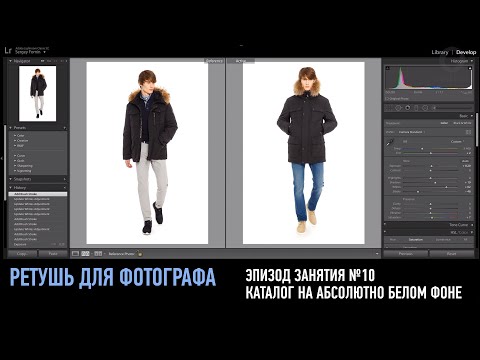The height and width of the screenshot is (360, 480).
Task: Expand the Tone Curve panel
Action: [x=472, y=225]
